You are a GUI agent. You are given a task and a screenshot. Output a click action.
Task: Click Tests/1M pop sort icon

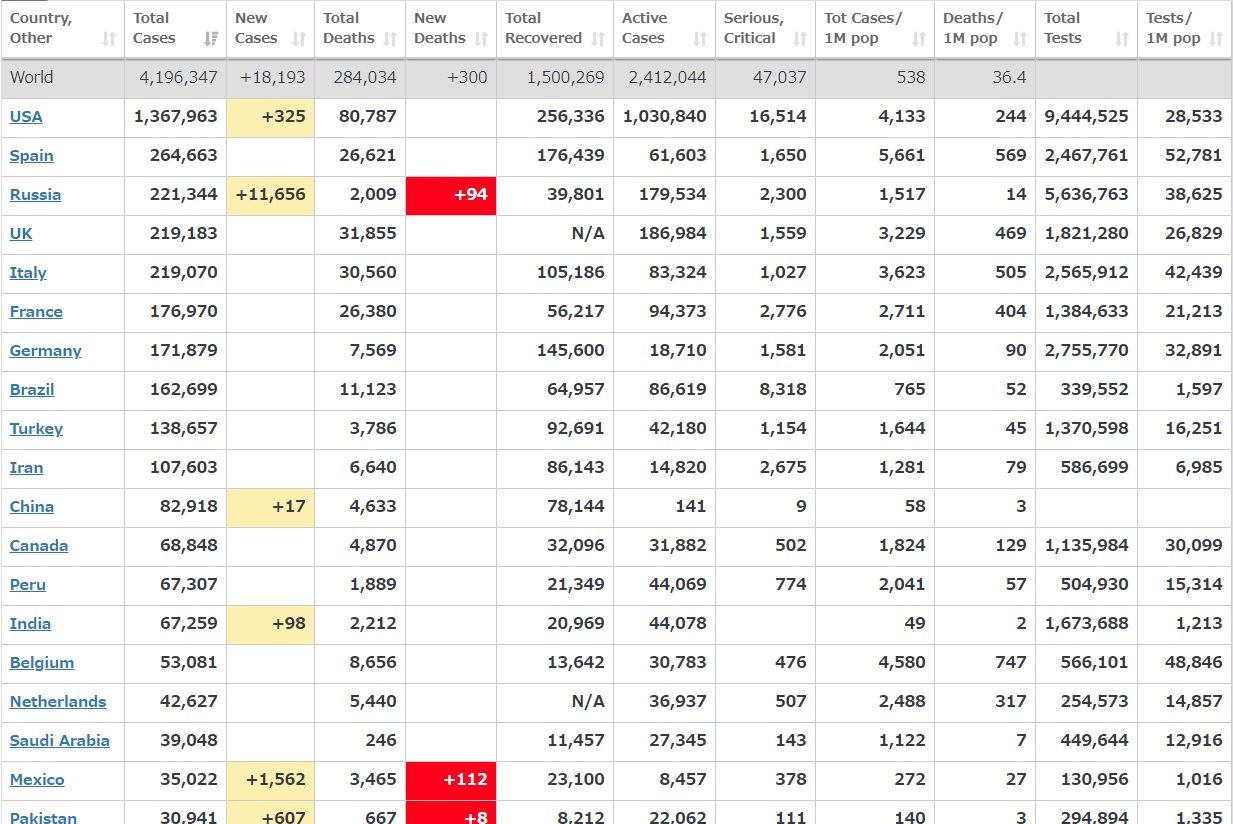[x=1216, y=39]
